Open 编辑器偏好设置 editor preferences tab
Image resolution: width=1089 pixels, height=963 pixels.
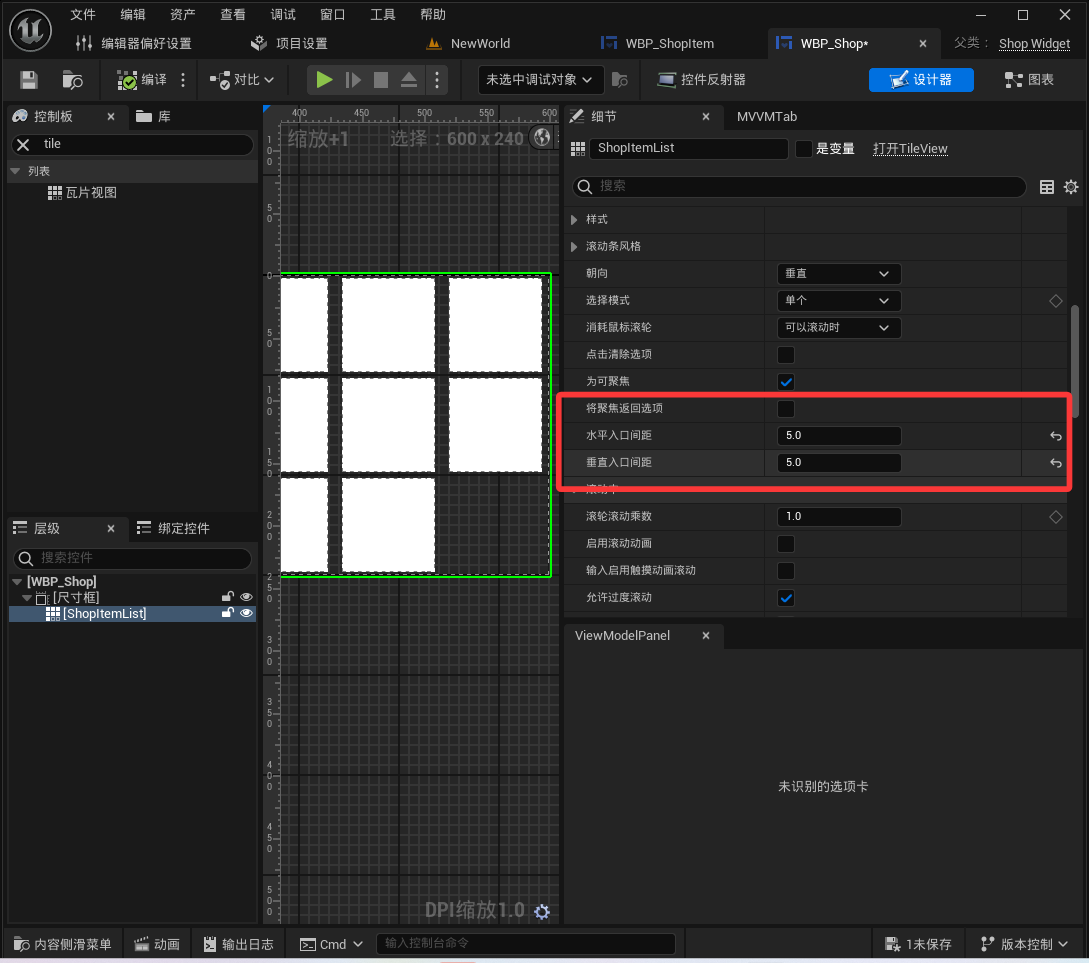coord(134,44)
